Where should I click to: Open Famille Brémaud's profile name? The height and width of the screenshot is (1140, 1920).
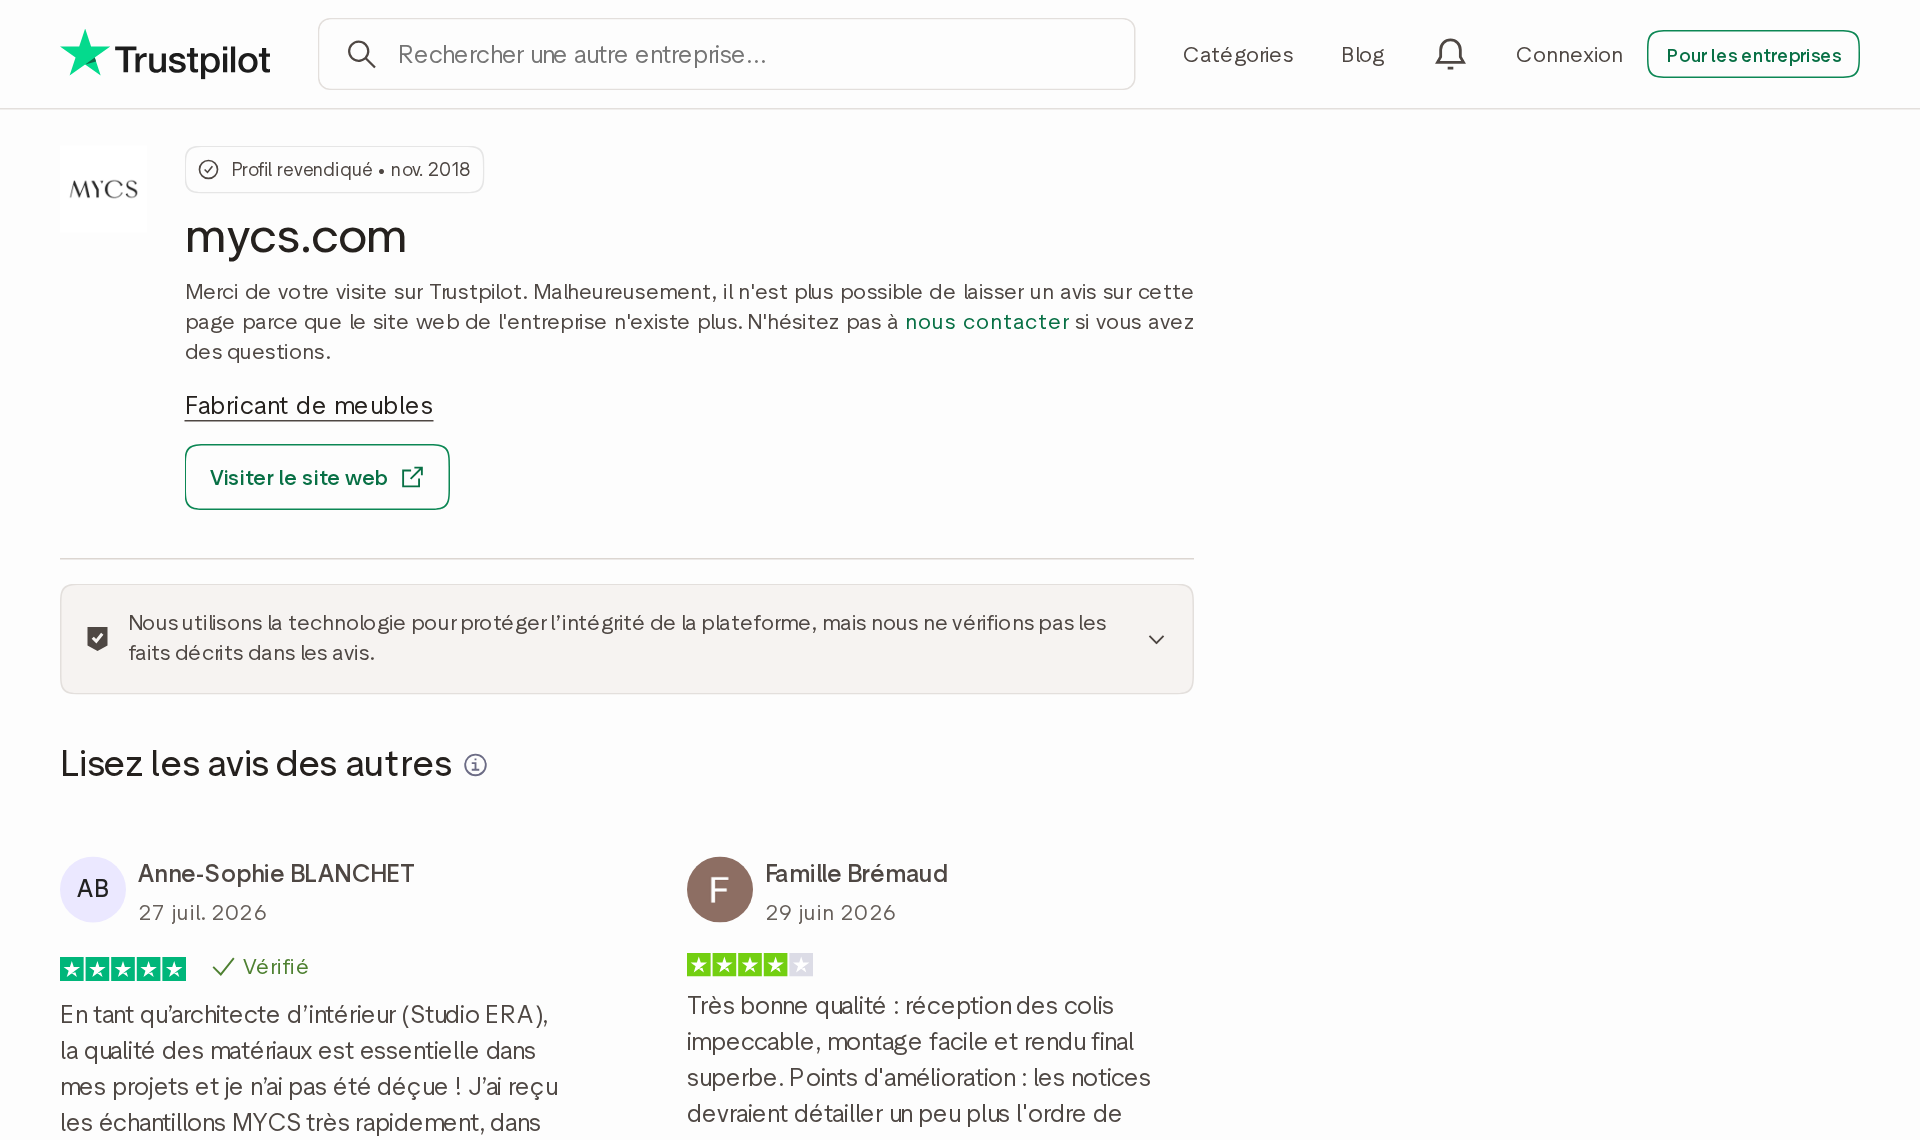(x=856, y=874)
